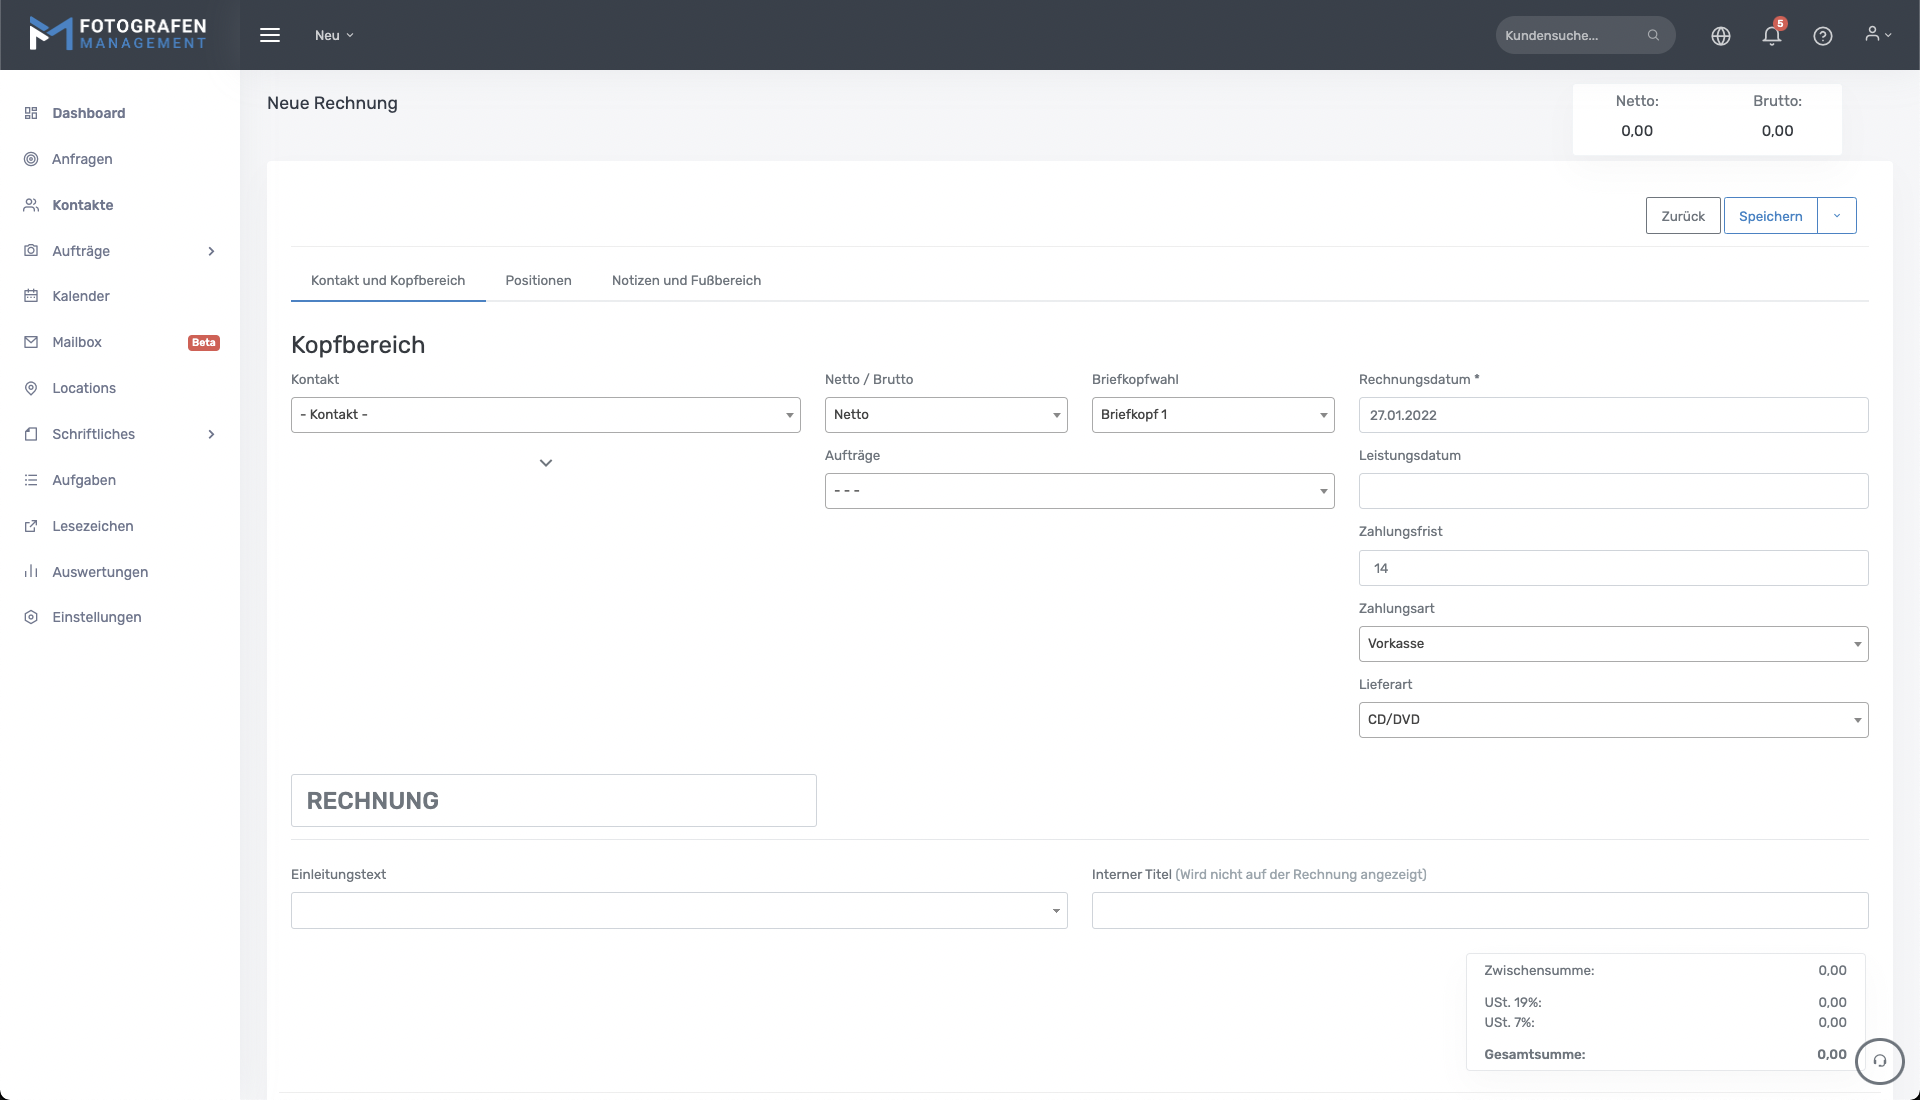Switch to Notizen und Fußbereich tab
The width and height of the screenshot is (1920, 1100).
click(x=686, y=281)
